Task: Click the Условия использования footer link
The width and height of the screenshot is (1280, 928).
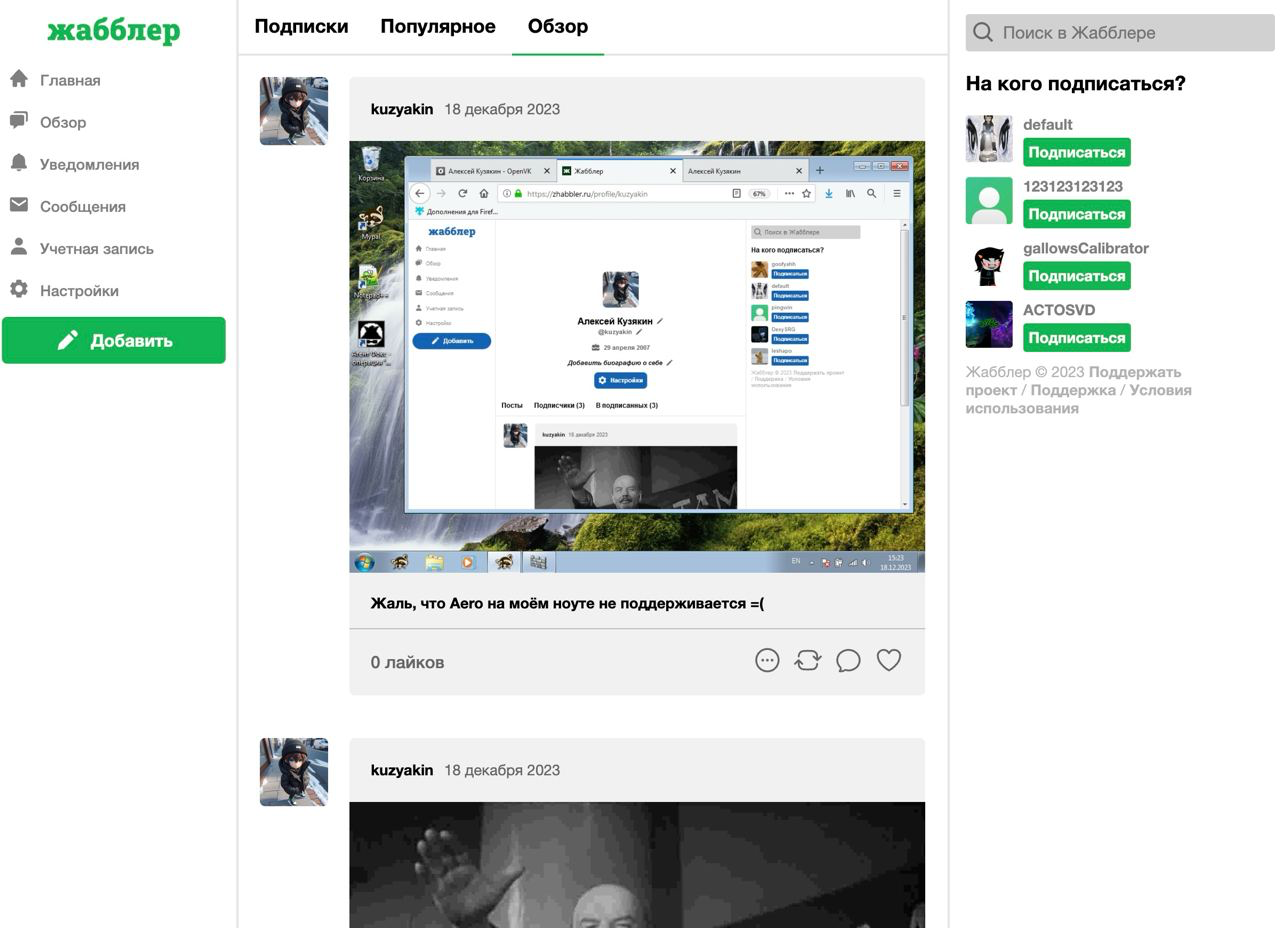Action: 1078,399
